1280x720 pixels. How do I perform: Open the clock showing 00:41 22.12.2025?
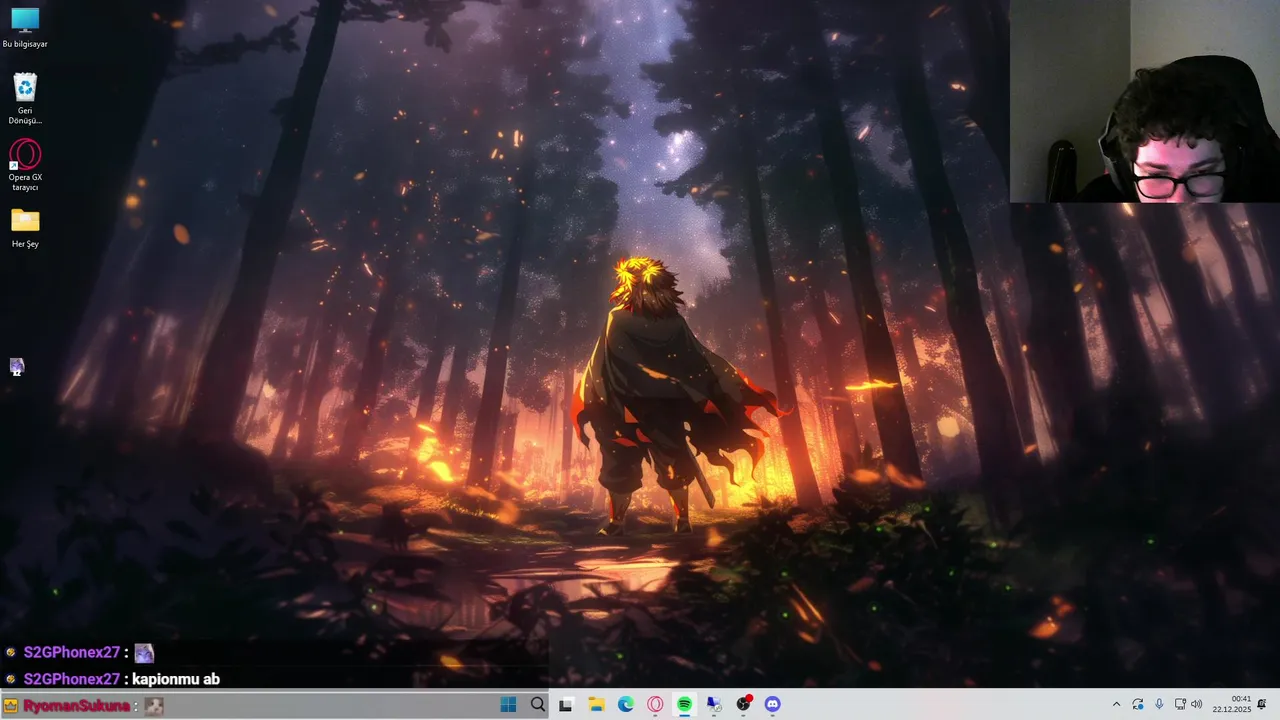click(1231, 704)
